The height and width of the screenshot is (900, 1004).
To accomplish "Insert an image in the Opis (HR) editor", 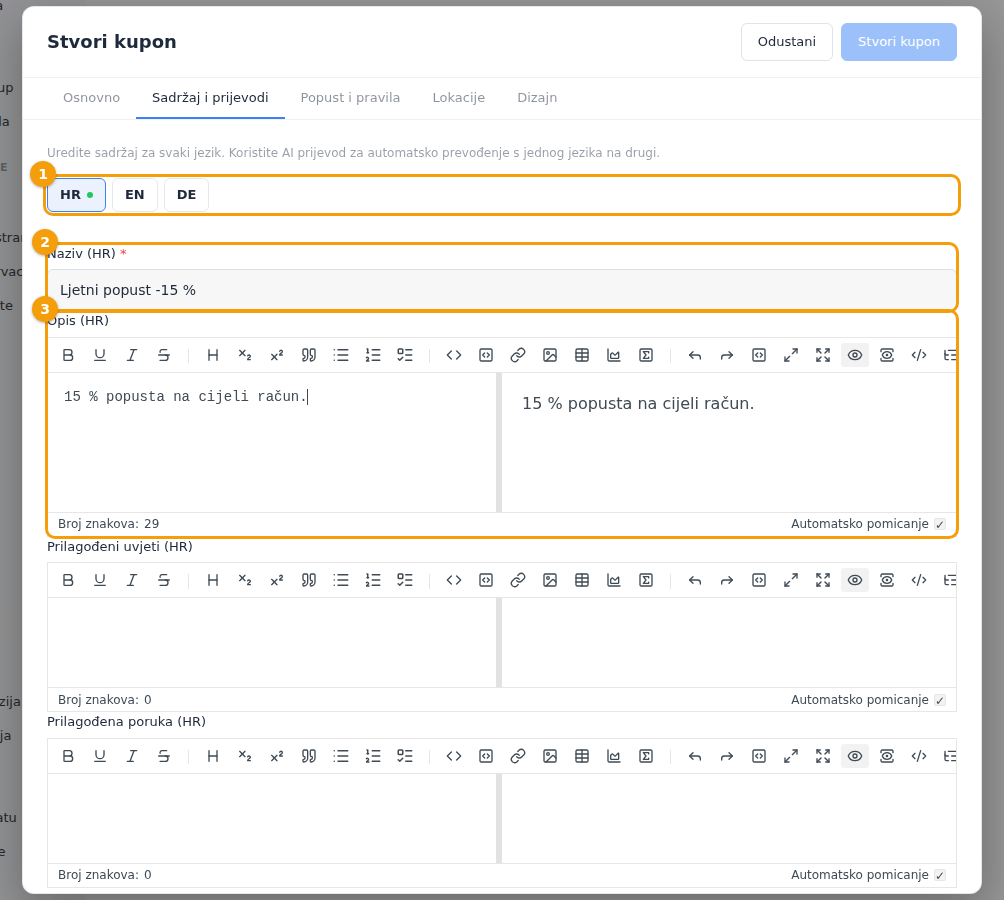I will [x=549, y=355].
